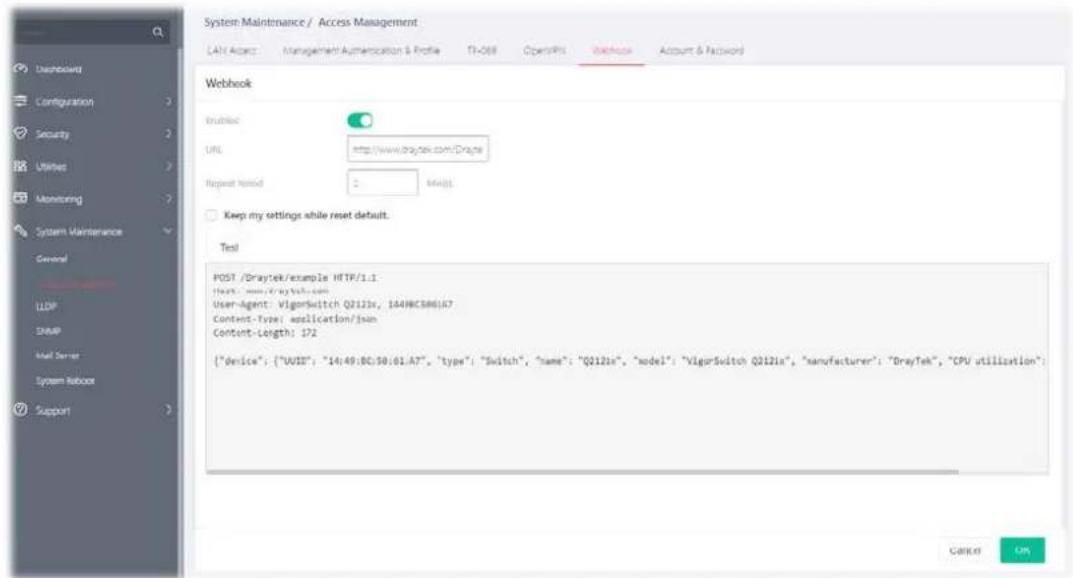Click the Monitoring menu label
Image resolution: width=1073 pixels, height=578 pixels.
59,199
